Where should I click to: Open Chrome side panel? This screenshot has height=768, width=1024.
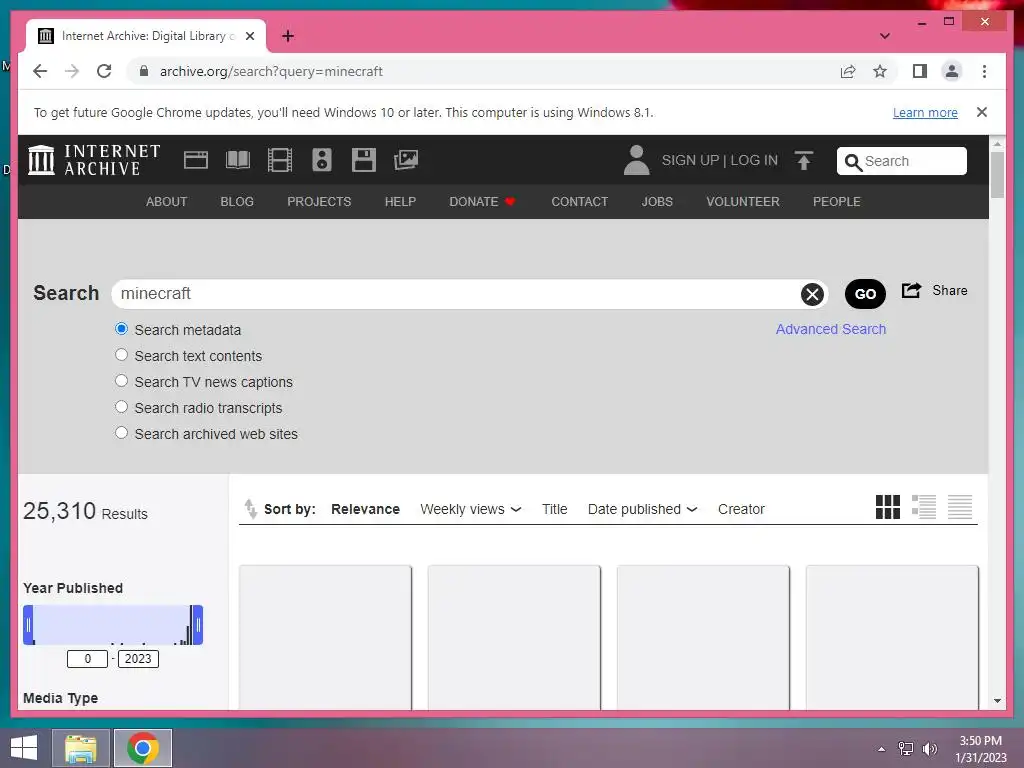(x=920, y=71)
